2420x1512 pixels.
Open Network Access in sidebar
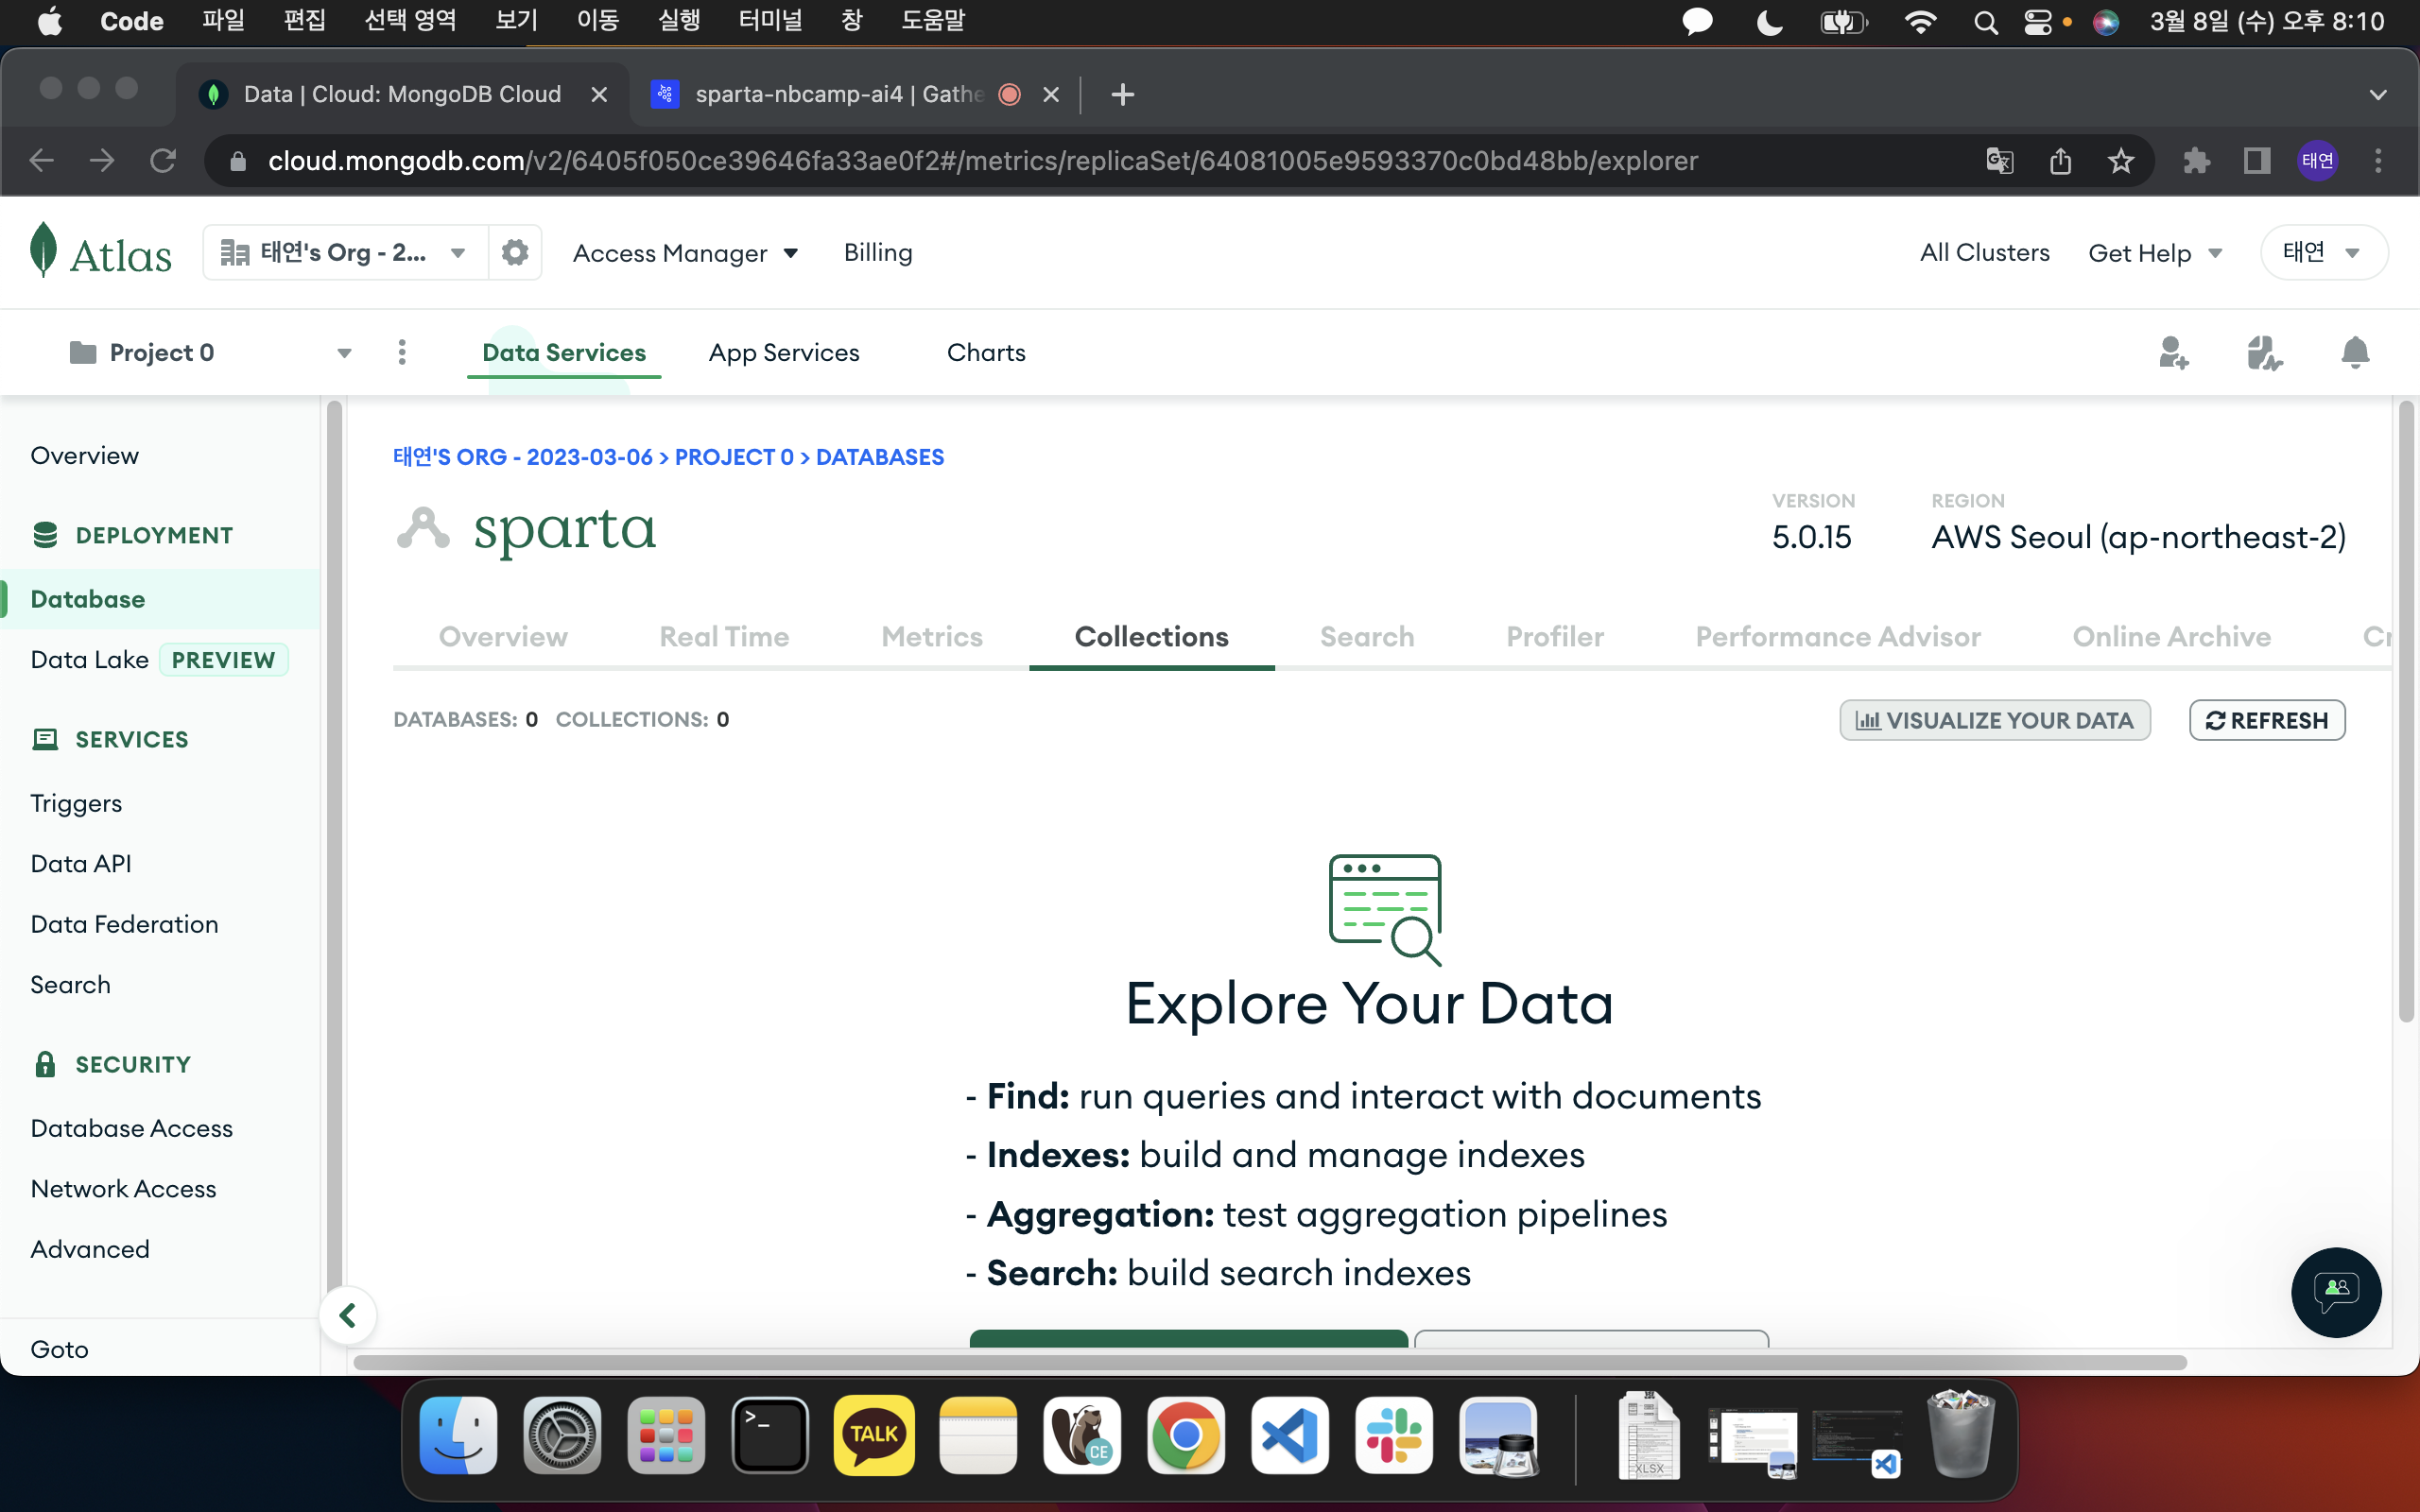point(123,1188)
